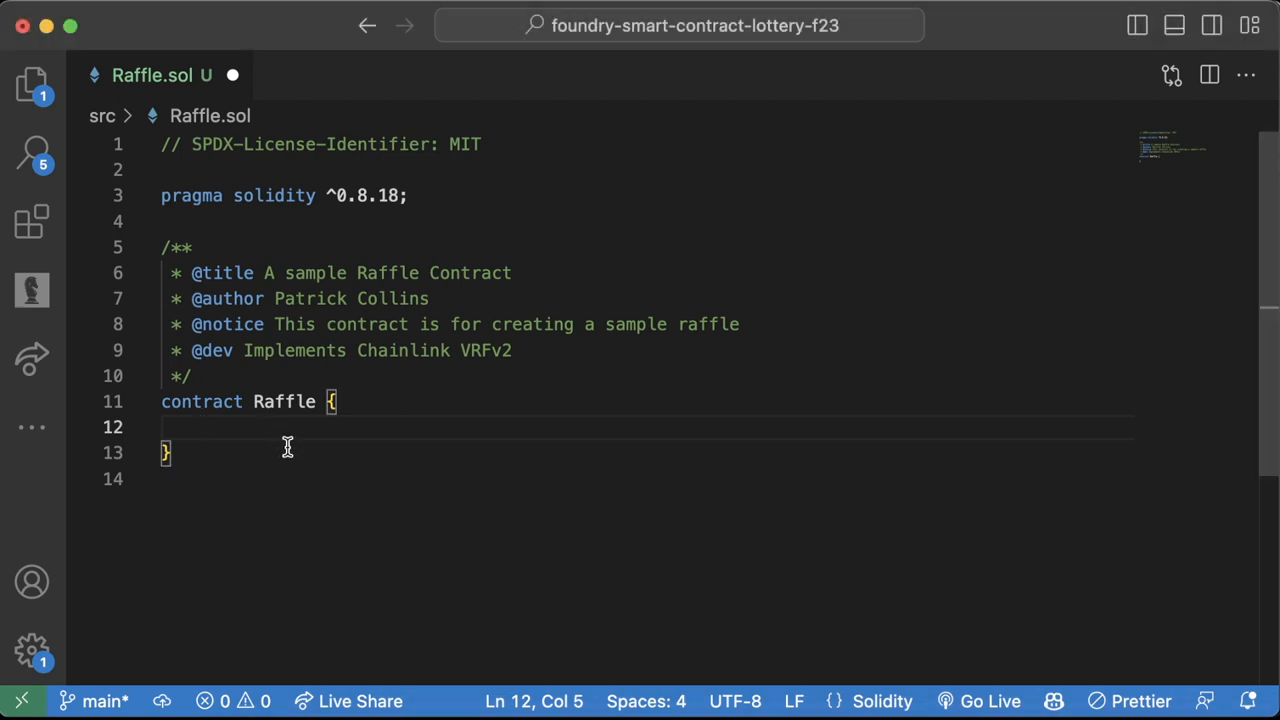Viewport: 1280px width, 720px height.
Task: Click the main* git branch button
Action: tap(94, 701)
